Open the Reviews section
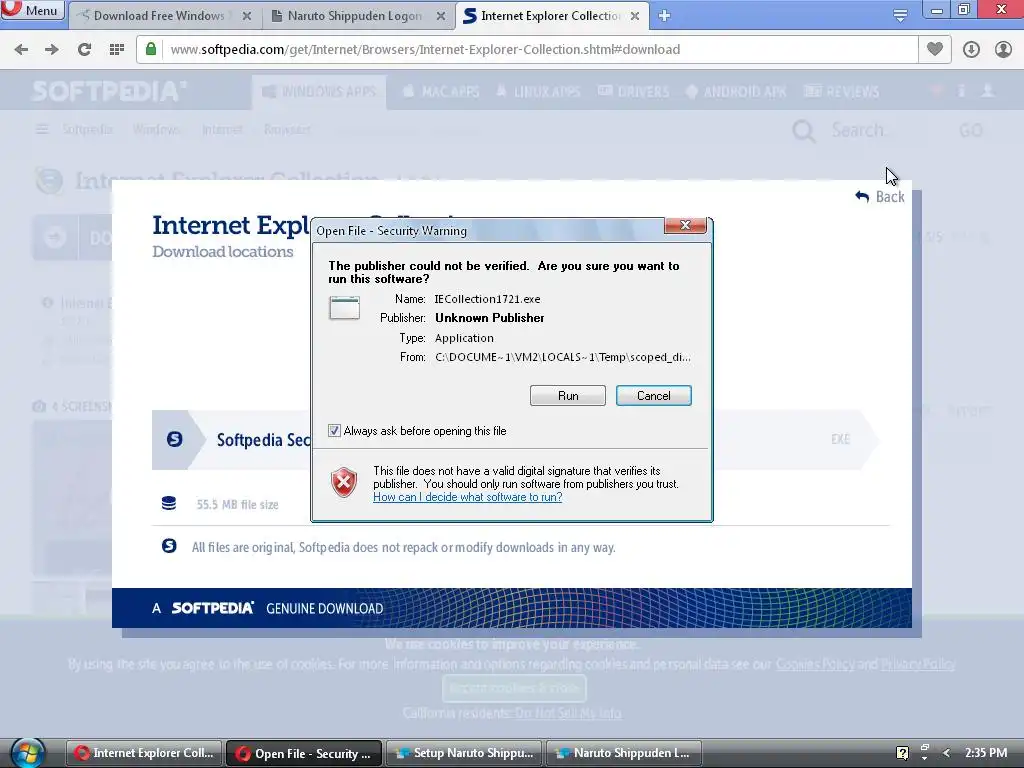The height and width of the screenshot is (768, 1024). tap(841, 92)
